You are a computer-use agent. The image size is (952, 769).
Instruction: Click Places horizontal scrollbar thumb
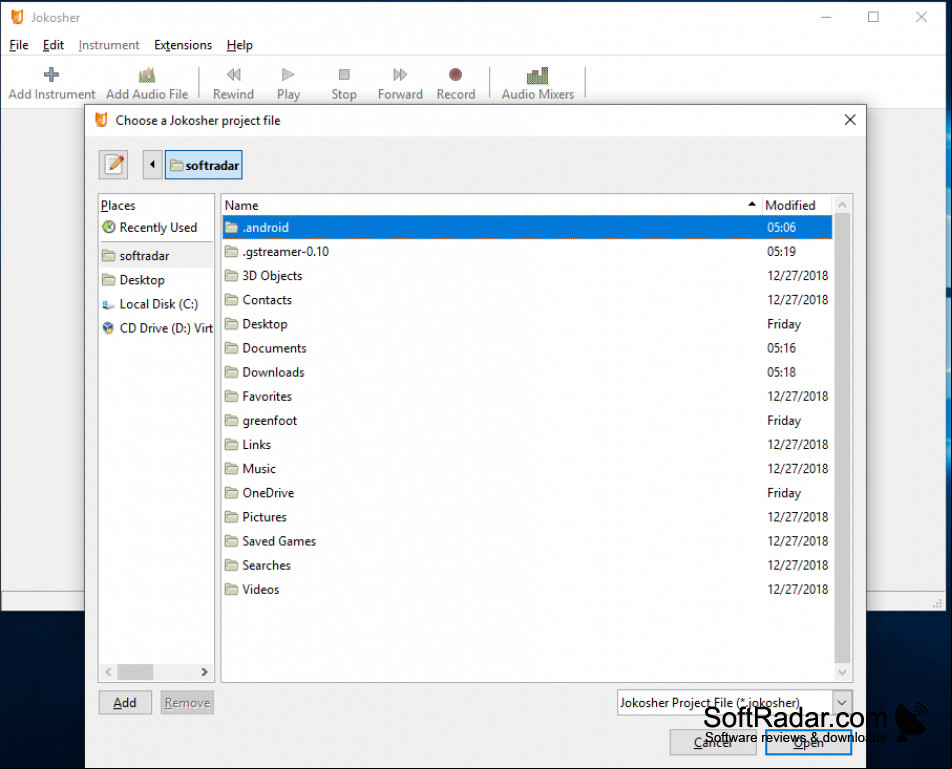[135, 672]
